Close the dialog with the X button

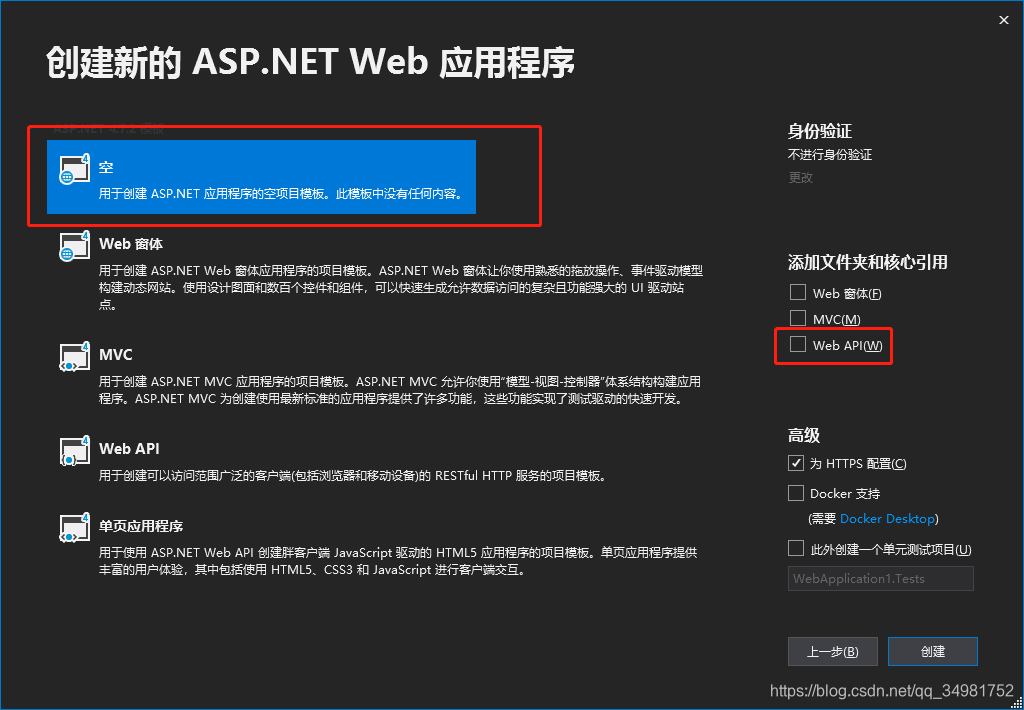point(1004,20)
